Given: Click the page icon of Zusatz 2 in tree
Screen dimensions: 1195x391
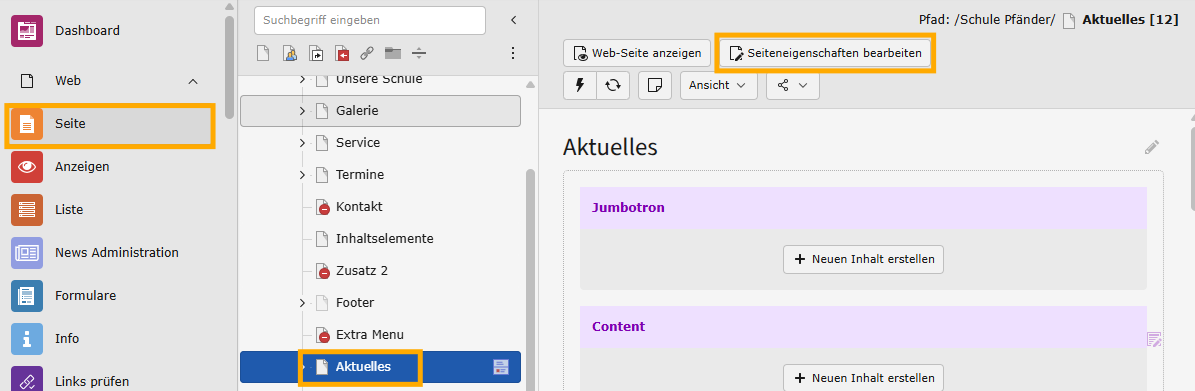Looking at the screenshot, I should point(322,271).
